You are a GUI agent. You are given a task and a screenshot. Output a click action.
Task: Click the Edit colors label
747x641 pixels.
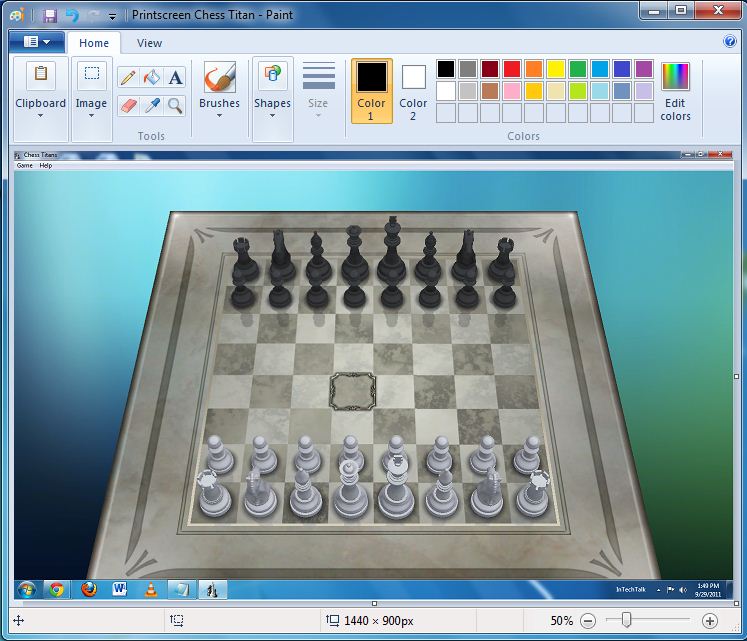pos(675,110)
